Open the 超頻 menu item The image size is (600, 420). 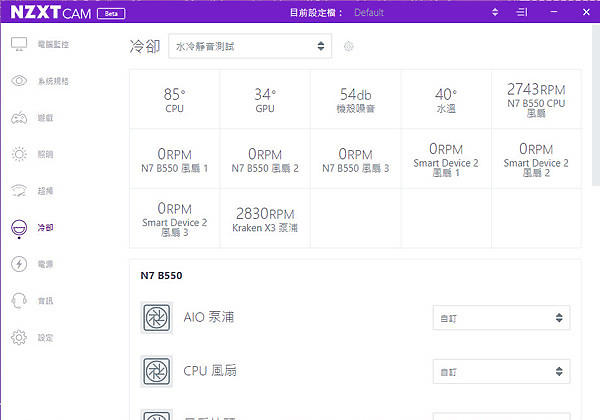46,191
